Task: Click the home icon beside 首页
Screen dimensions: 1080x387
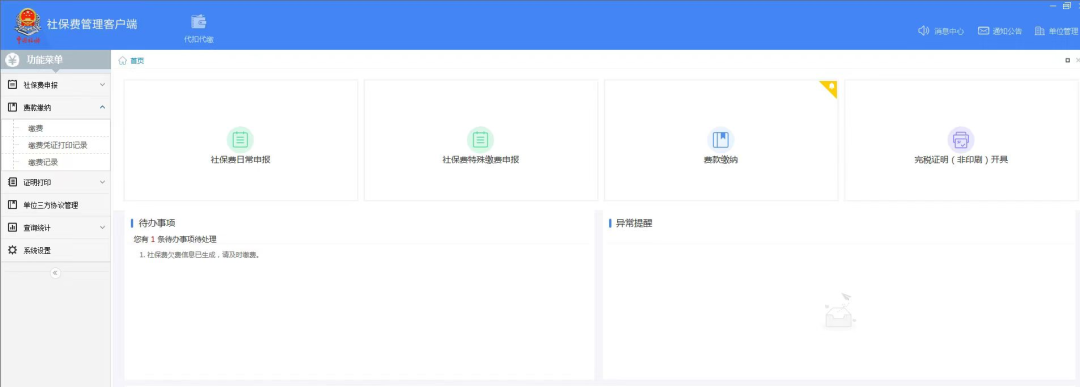Action: tap(123, 61)
